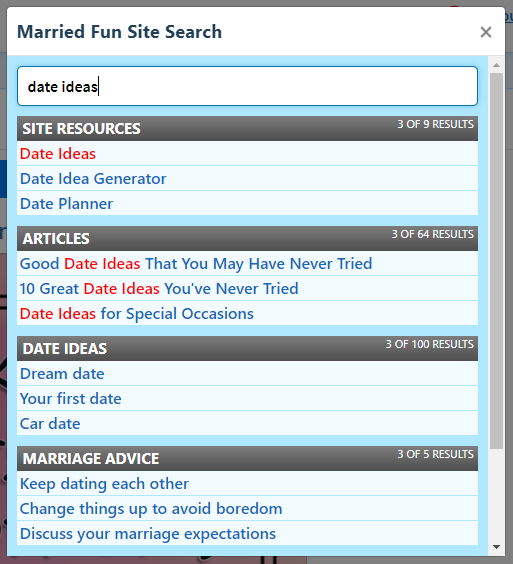Viewport: 513px width, 564px height.
Task: Focus the search box containing 'date ideas'
Action: [x=248, y=86]
